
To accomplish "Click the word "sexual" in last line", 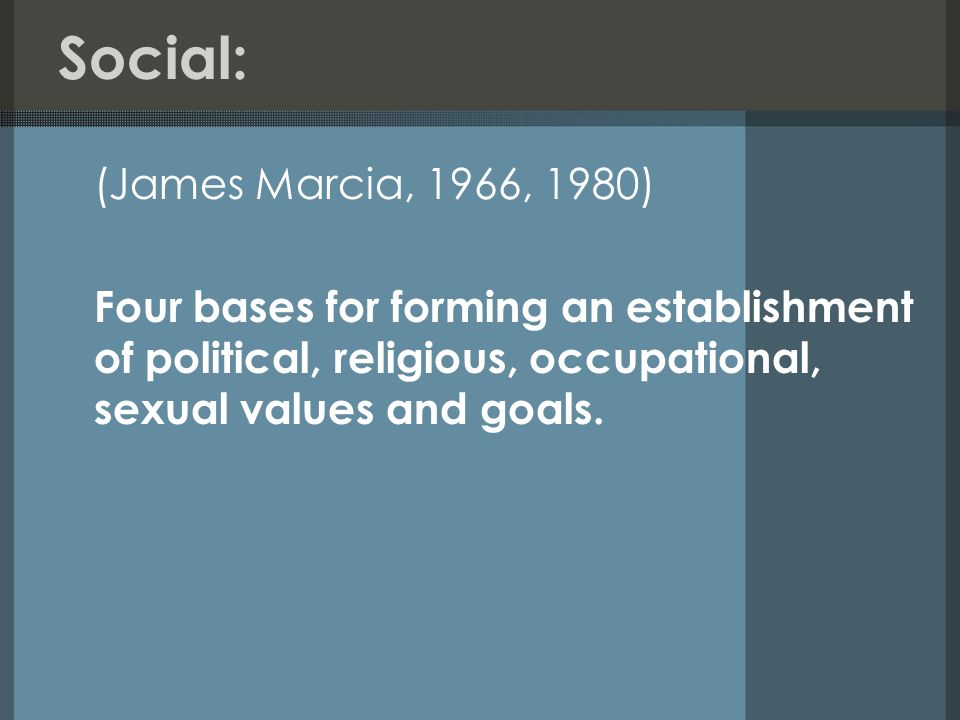I will [x=161, y=409].
